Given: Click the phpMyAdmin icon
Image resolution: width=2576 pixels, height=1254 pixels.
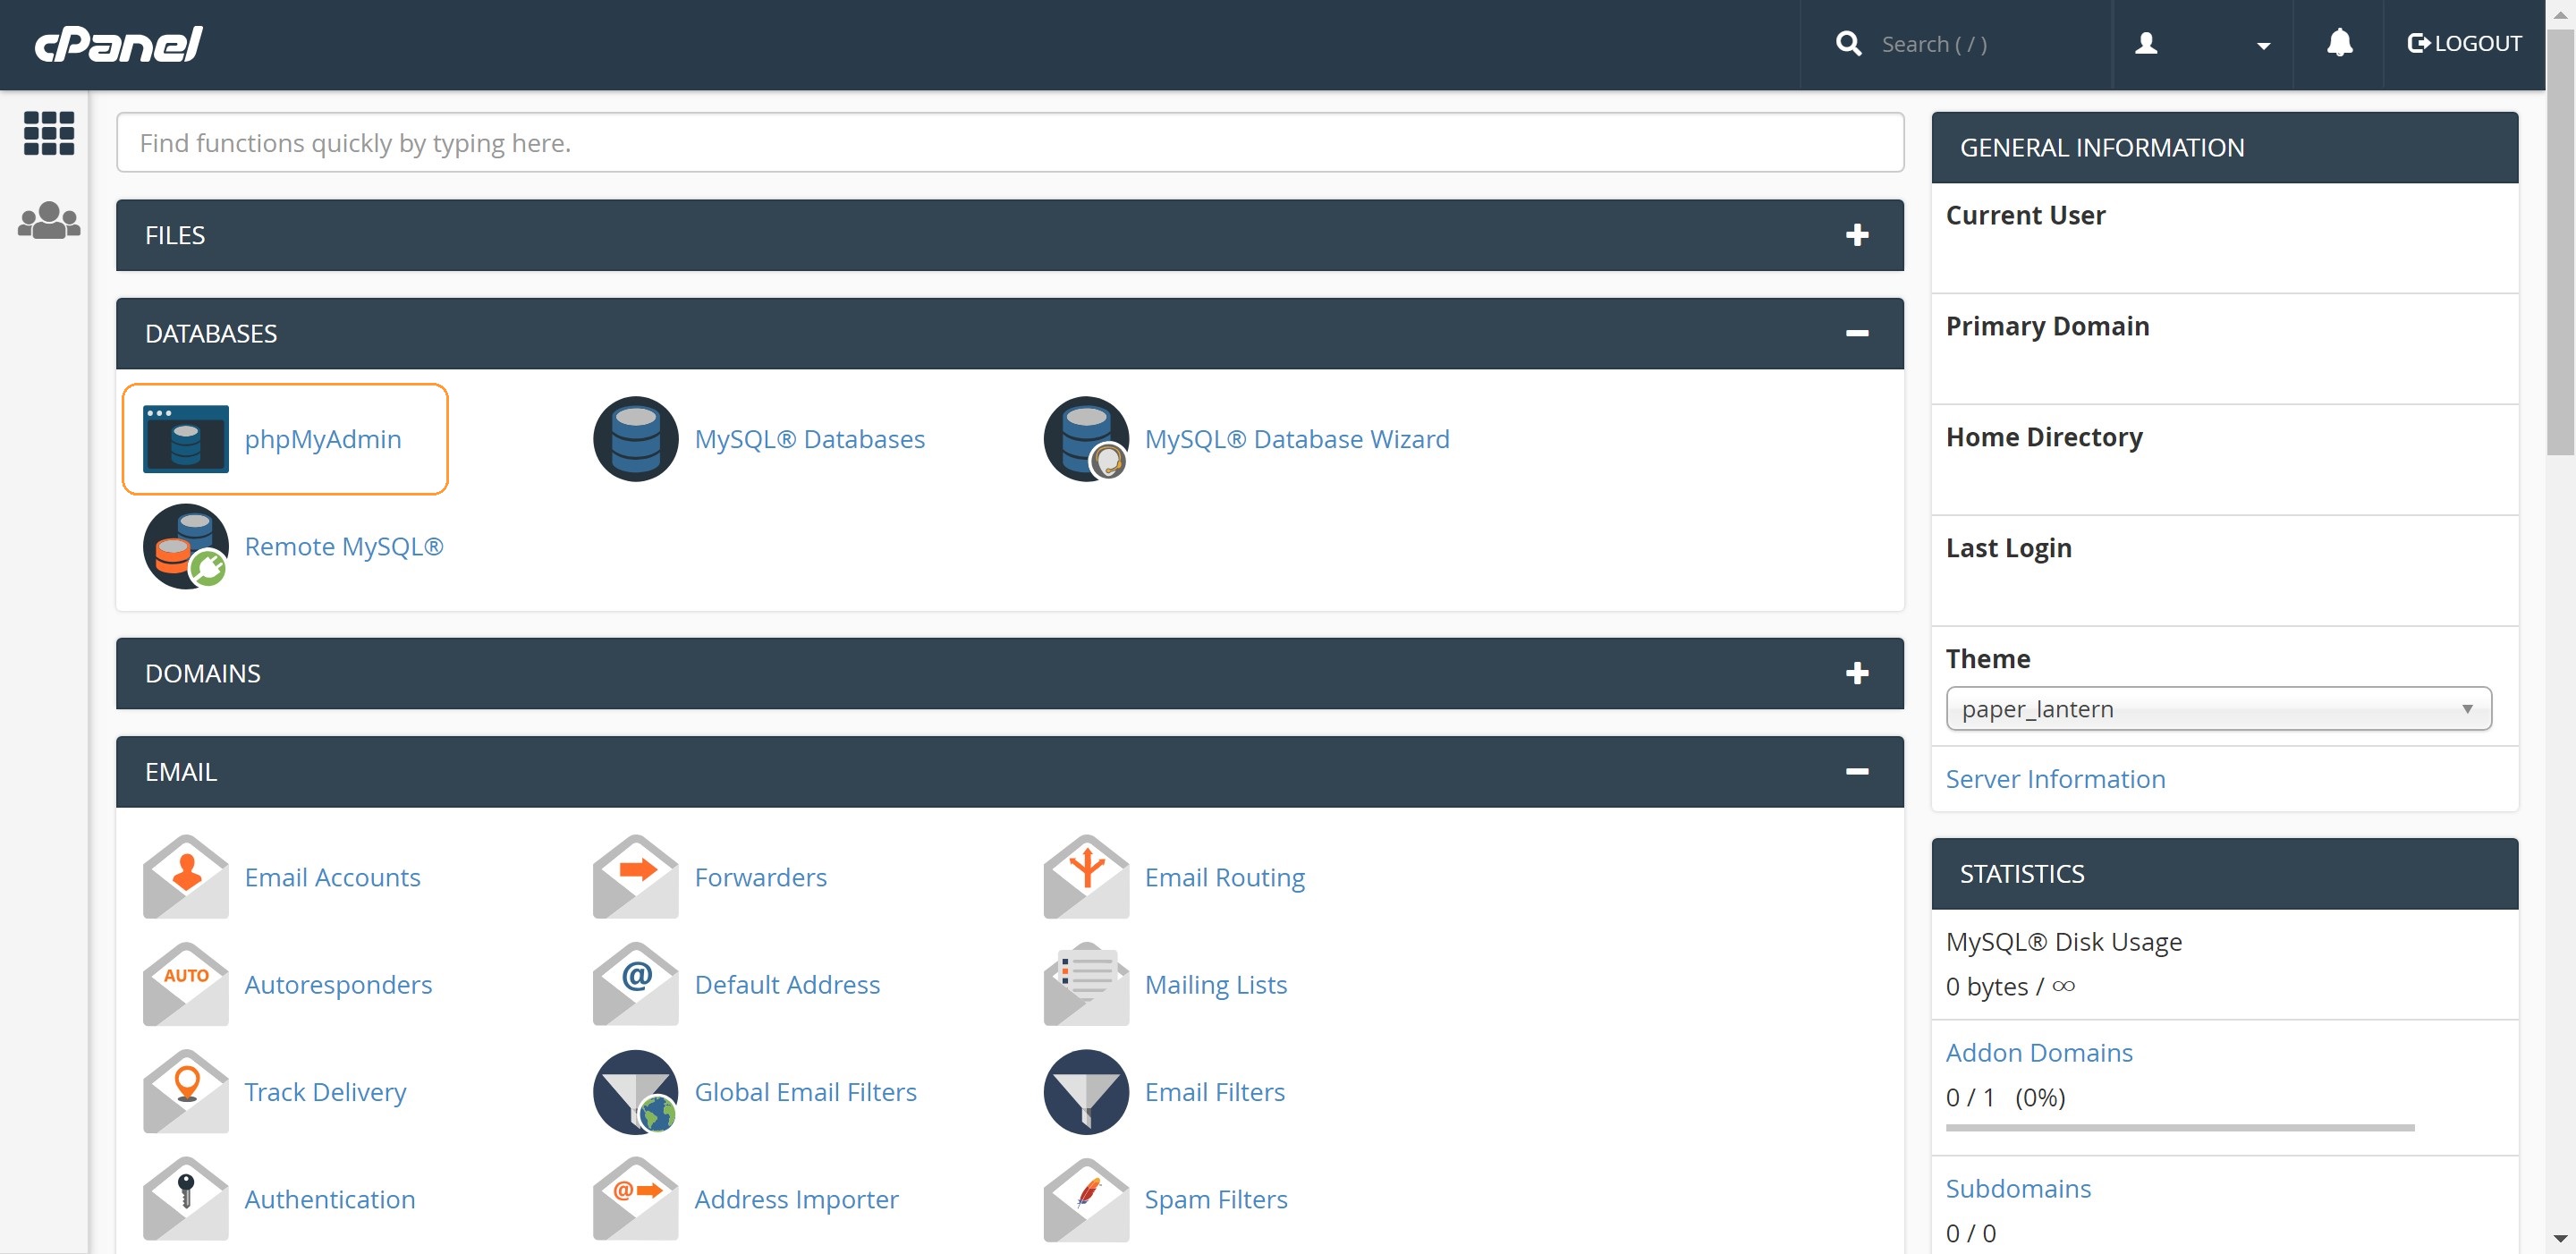Looking at the screenshot, I should [186, 439].
